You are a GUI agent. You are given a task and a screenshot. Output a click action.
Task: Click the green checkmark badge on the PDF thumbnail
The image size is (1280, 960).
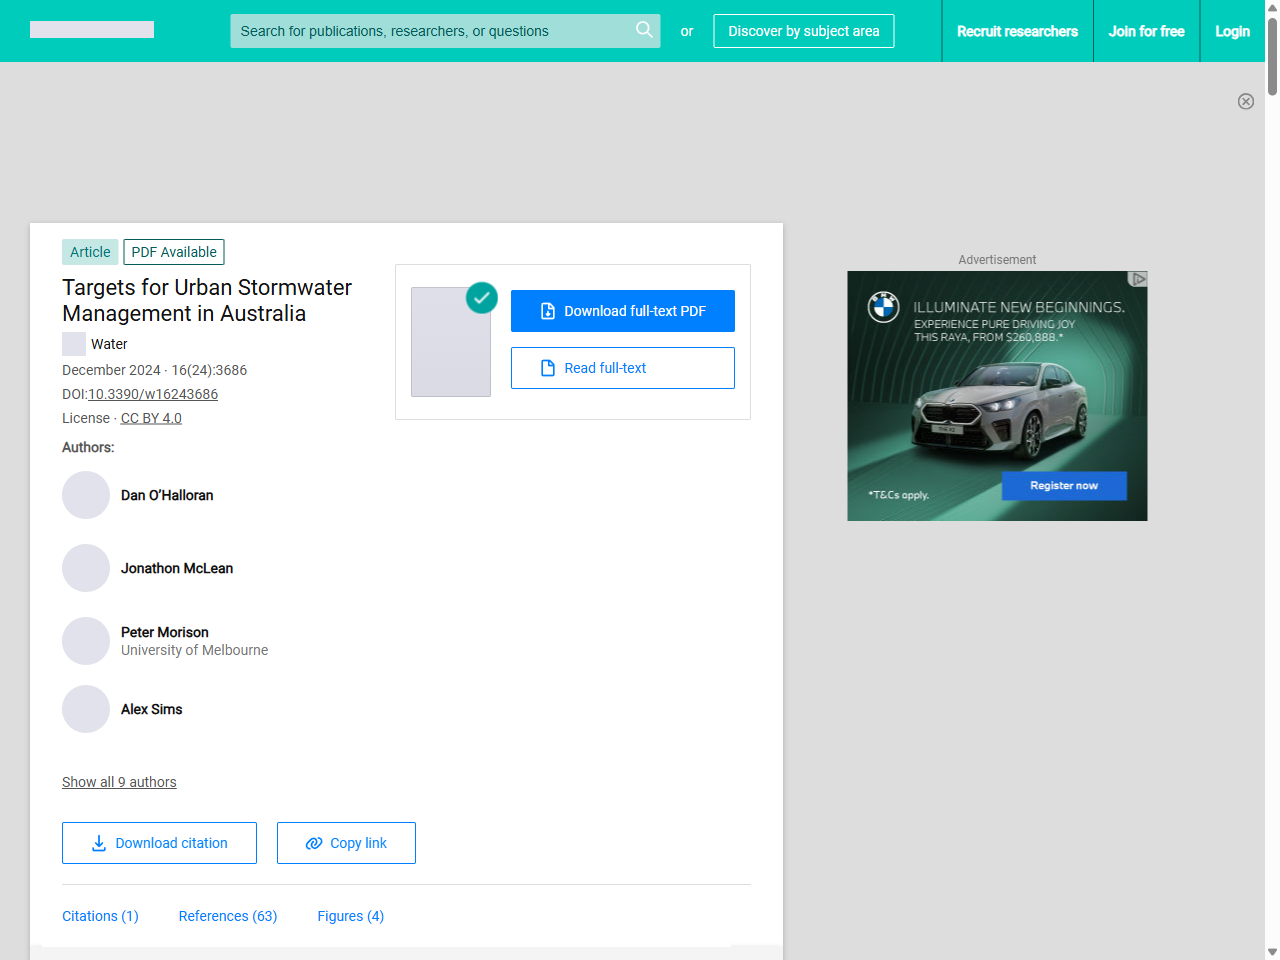tap(481, 298)
